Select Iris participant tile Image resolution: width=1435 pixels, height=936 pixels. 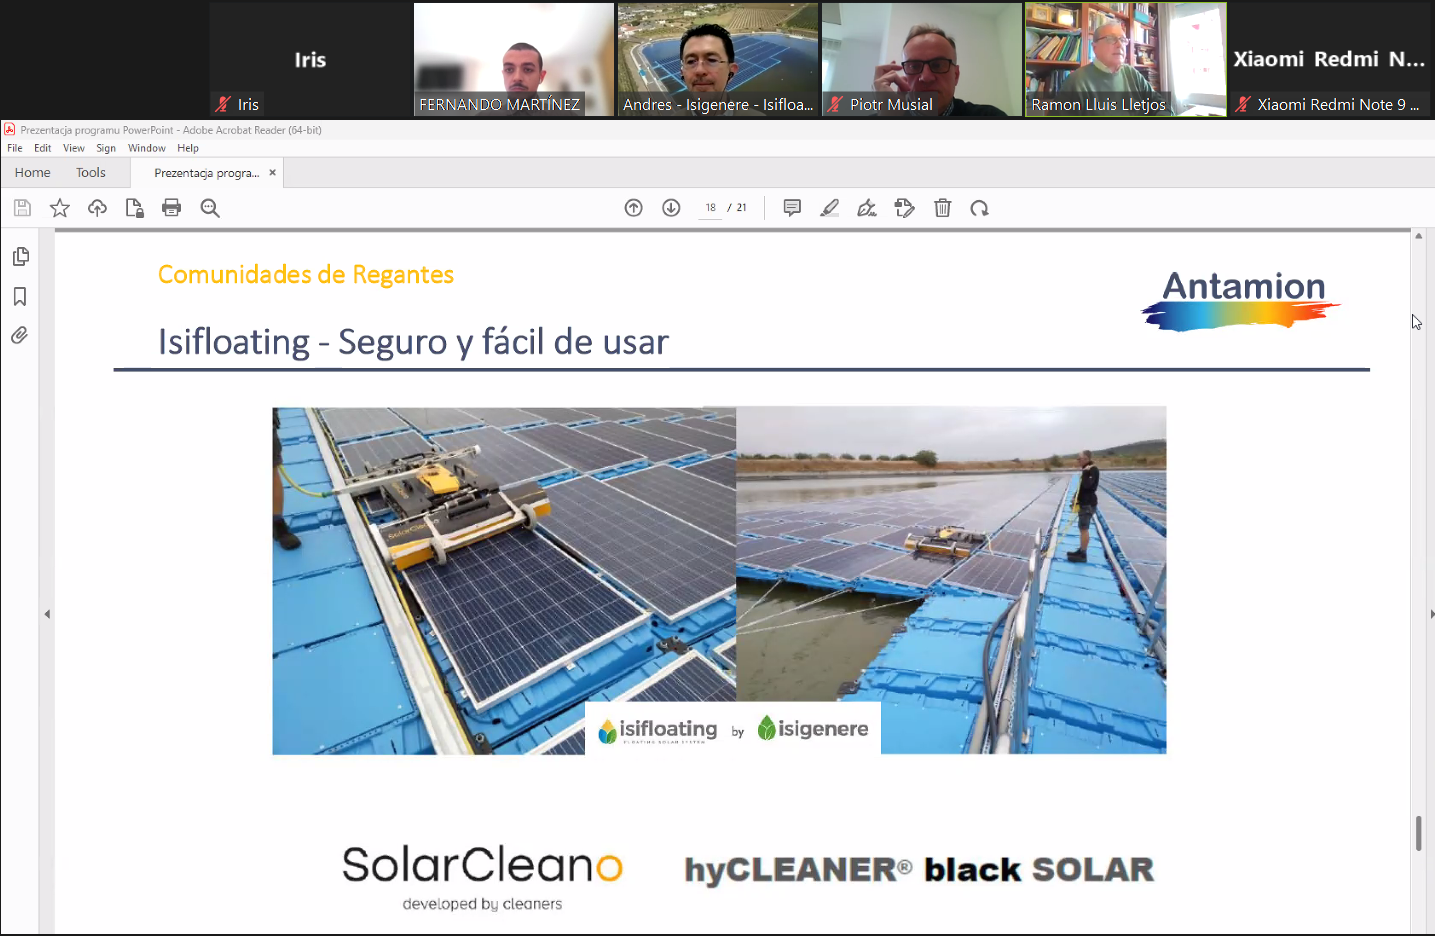(x=310, y=59)
